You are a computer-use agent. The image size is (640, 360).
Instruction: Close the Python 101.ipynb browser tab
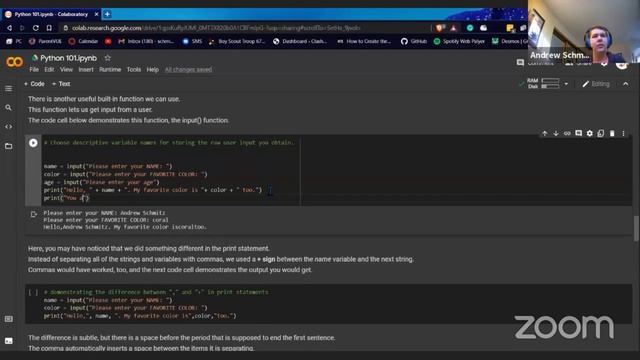[96, 14]
